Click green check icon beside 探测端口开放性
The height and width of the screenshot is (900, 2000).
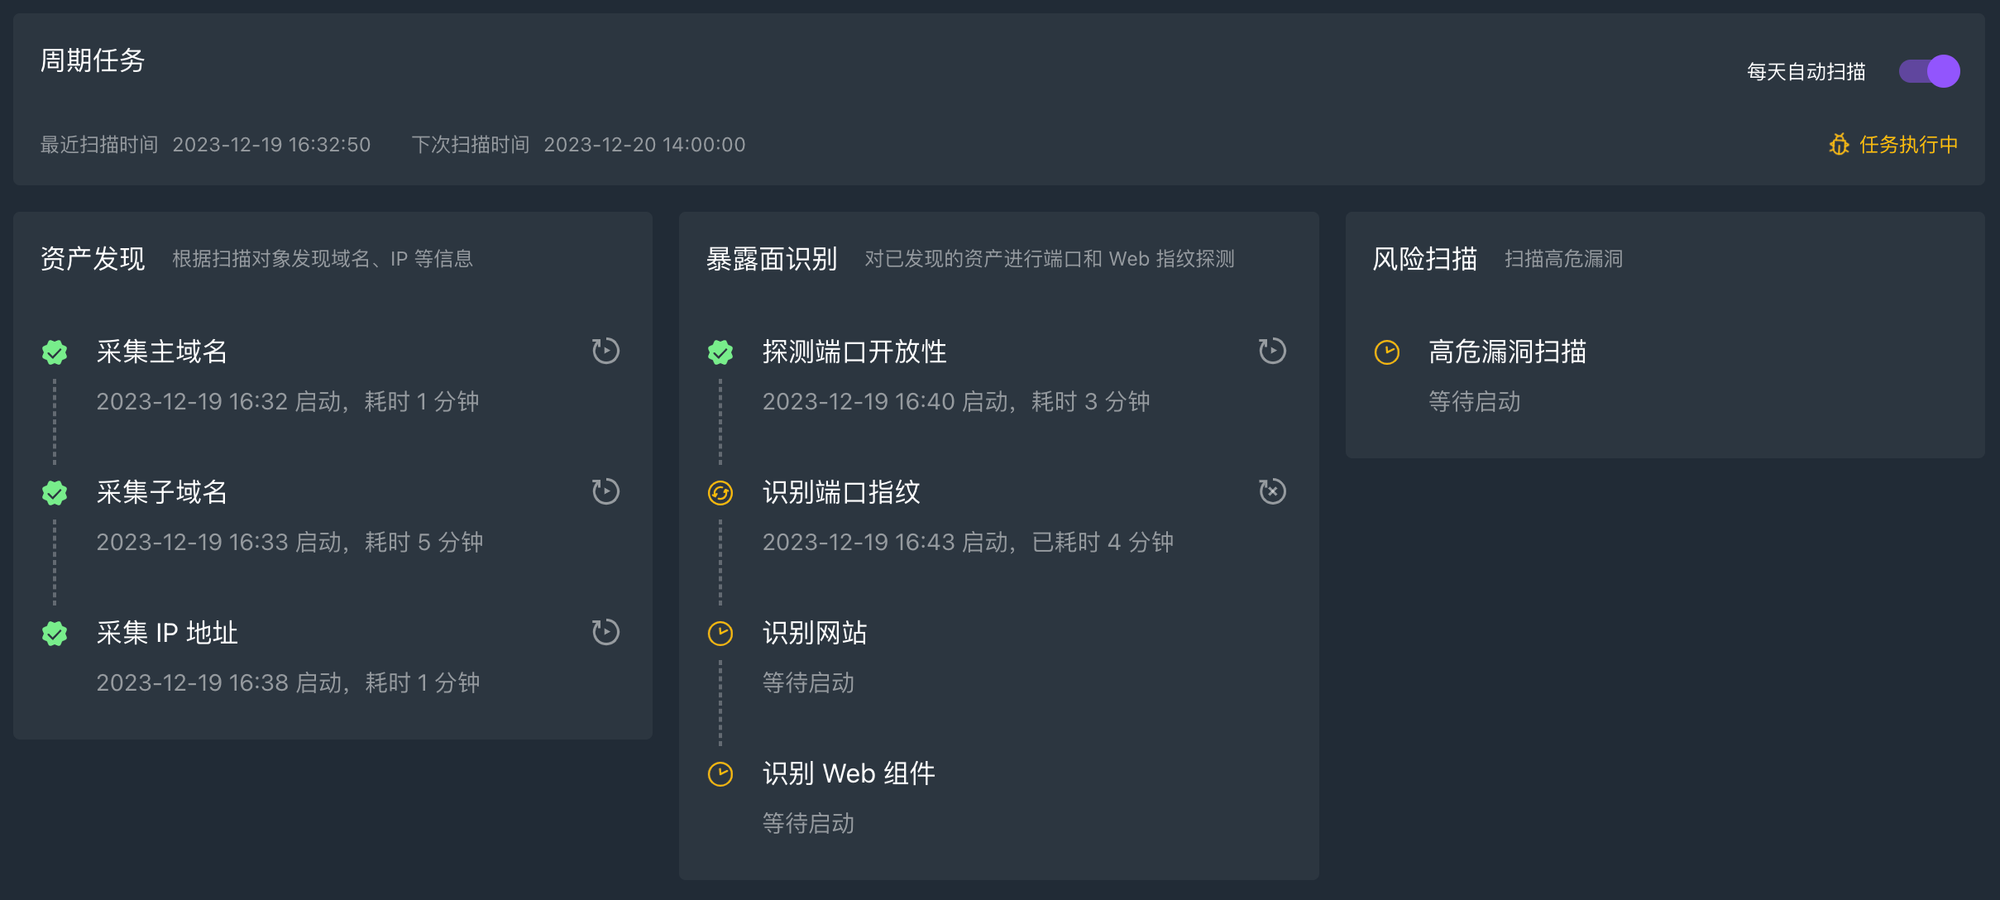[x=720, y=352]
